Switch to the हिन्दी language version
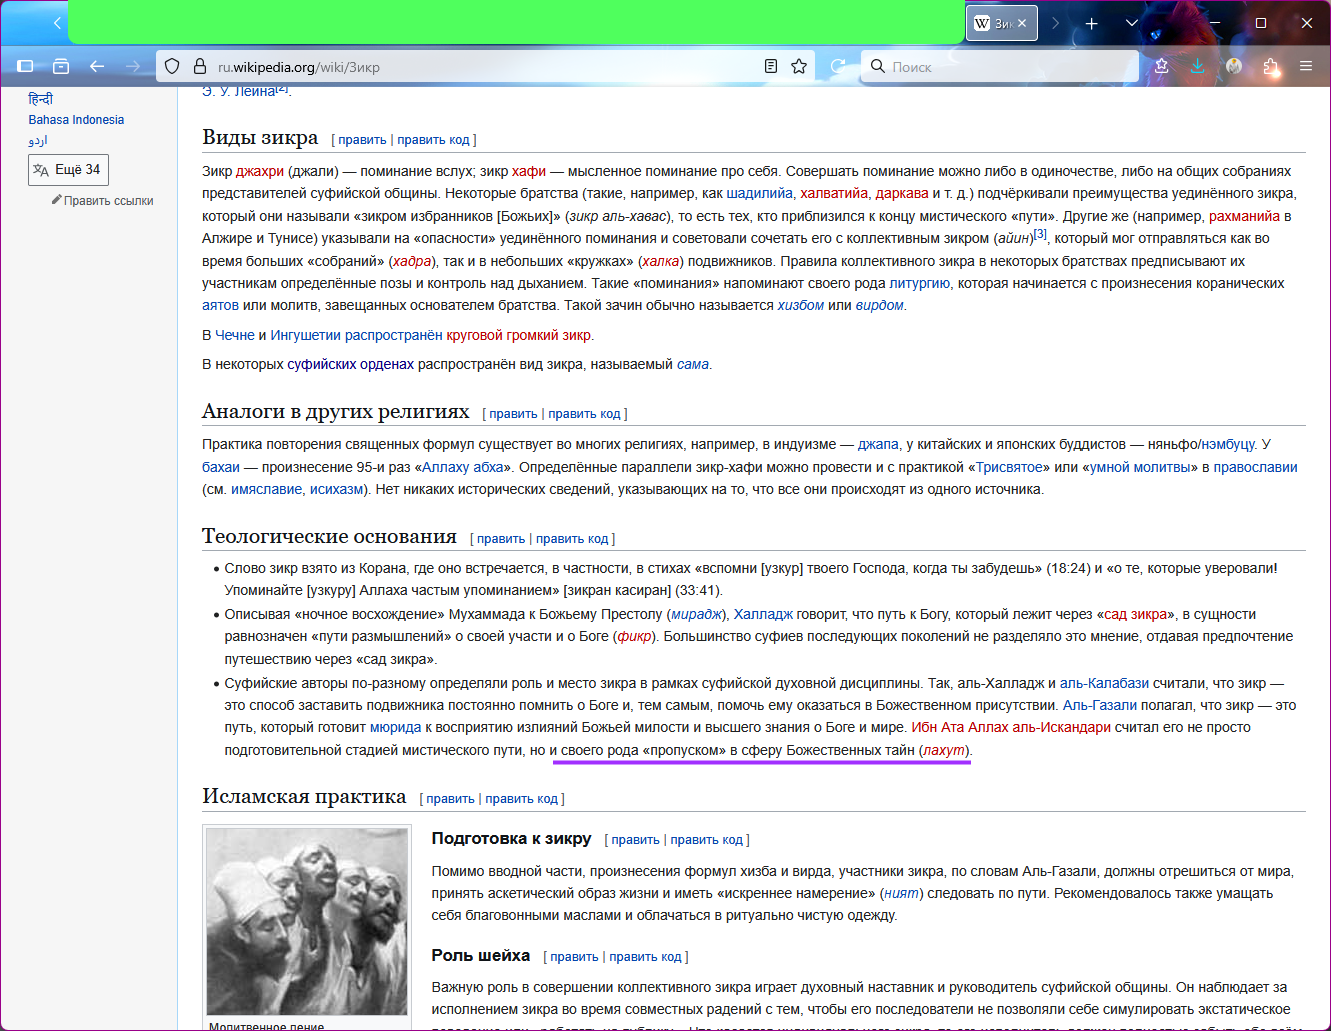Image resolution: width=1331 pixels, height=1031 pixels. pyautogui.click(x=41, y=99)
